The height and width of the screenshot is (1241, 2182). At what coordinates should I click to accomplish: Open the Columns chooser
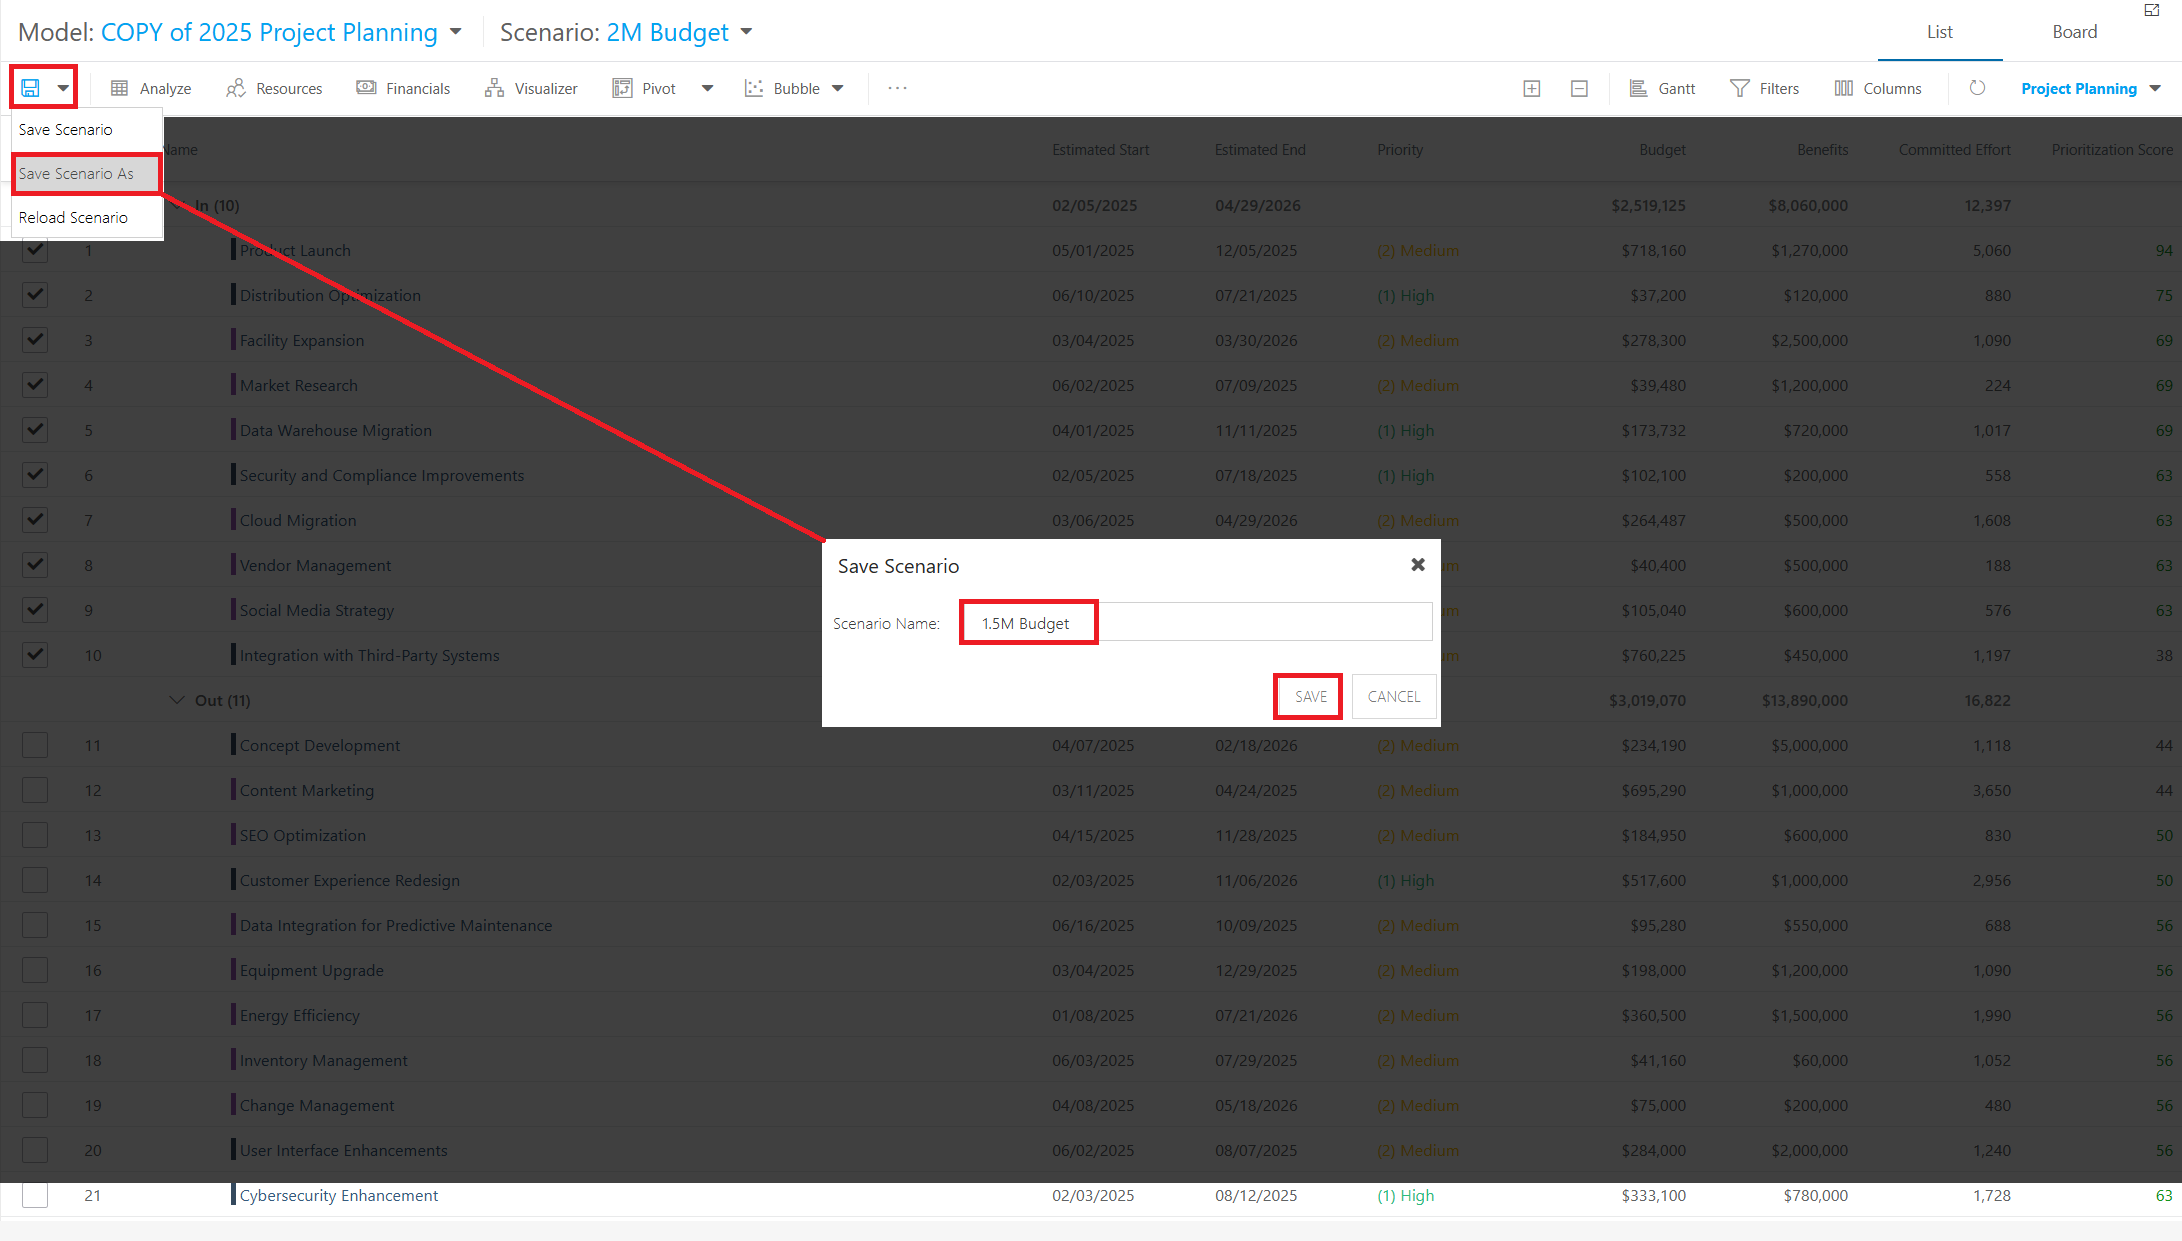click(x=1878, y=88)
